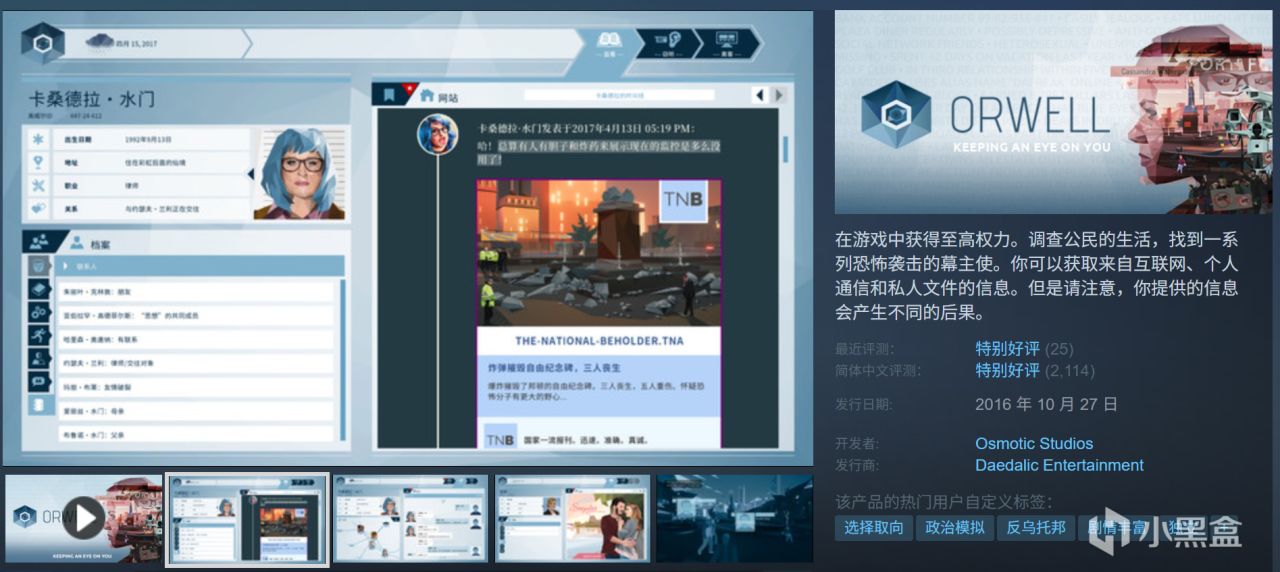Click the birth date asterisk icon
Viewport: 1280px width, 572px height.
pyautogui.click(x=39, y=139)
